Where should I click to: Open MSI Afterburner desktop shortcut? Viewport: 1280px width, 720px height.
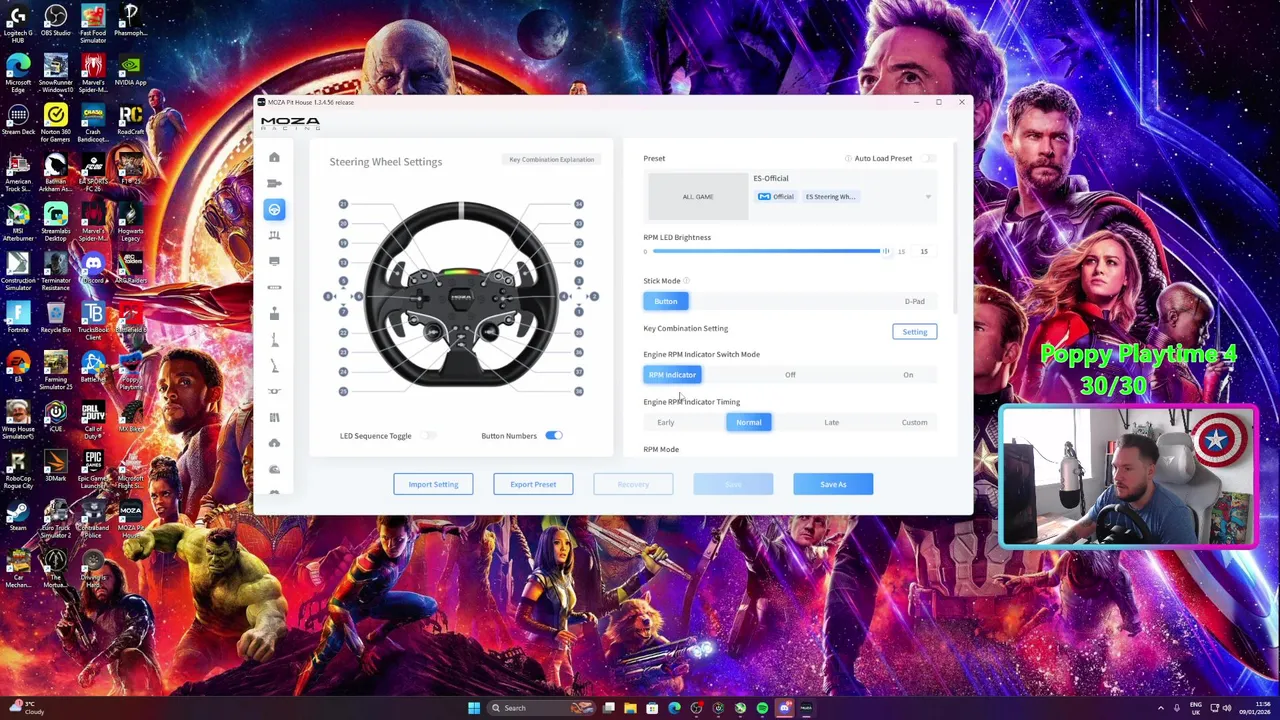point(18,222)
